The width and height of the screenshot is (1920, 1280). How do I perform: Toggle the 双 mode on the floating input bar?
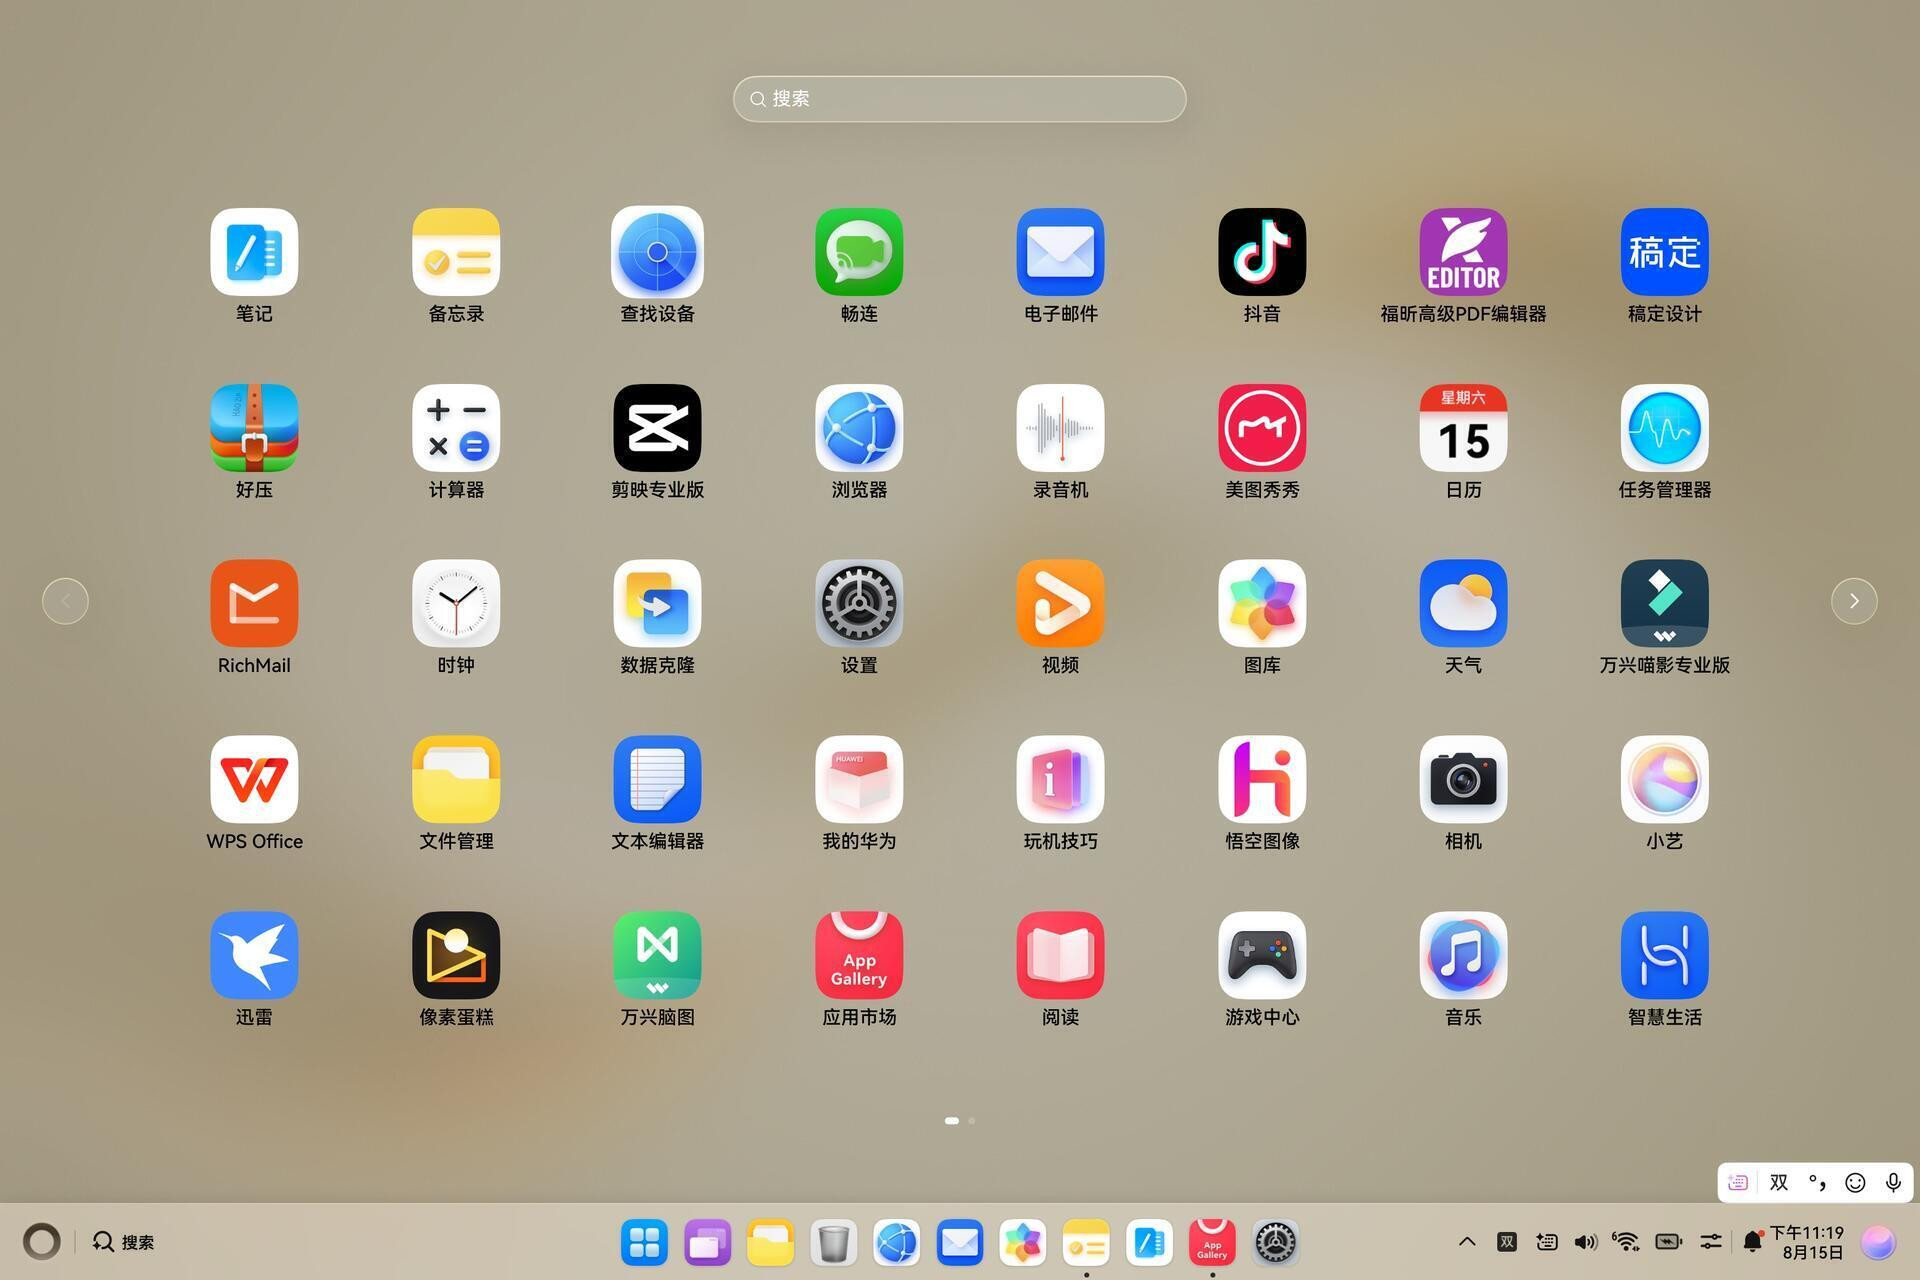click(1778, 1183)
